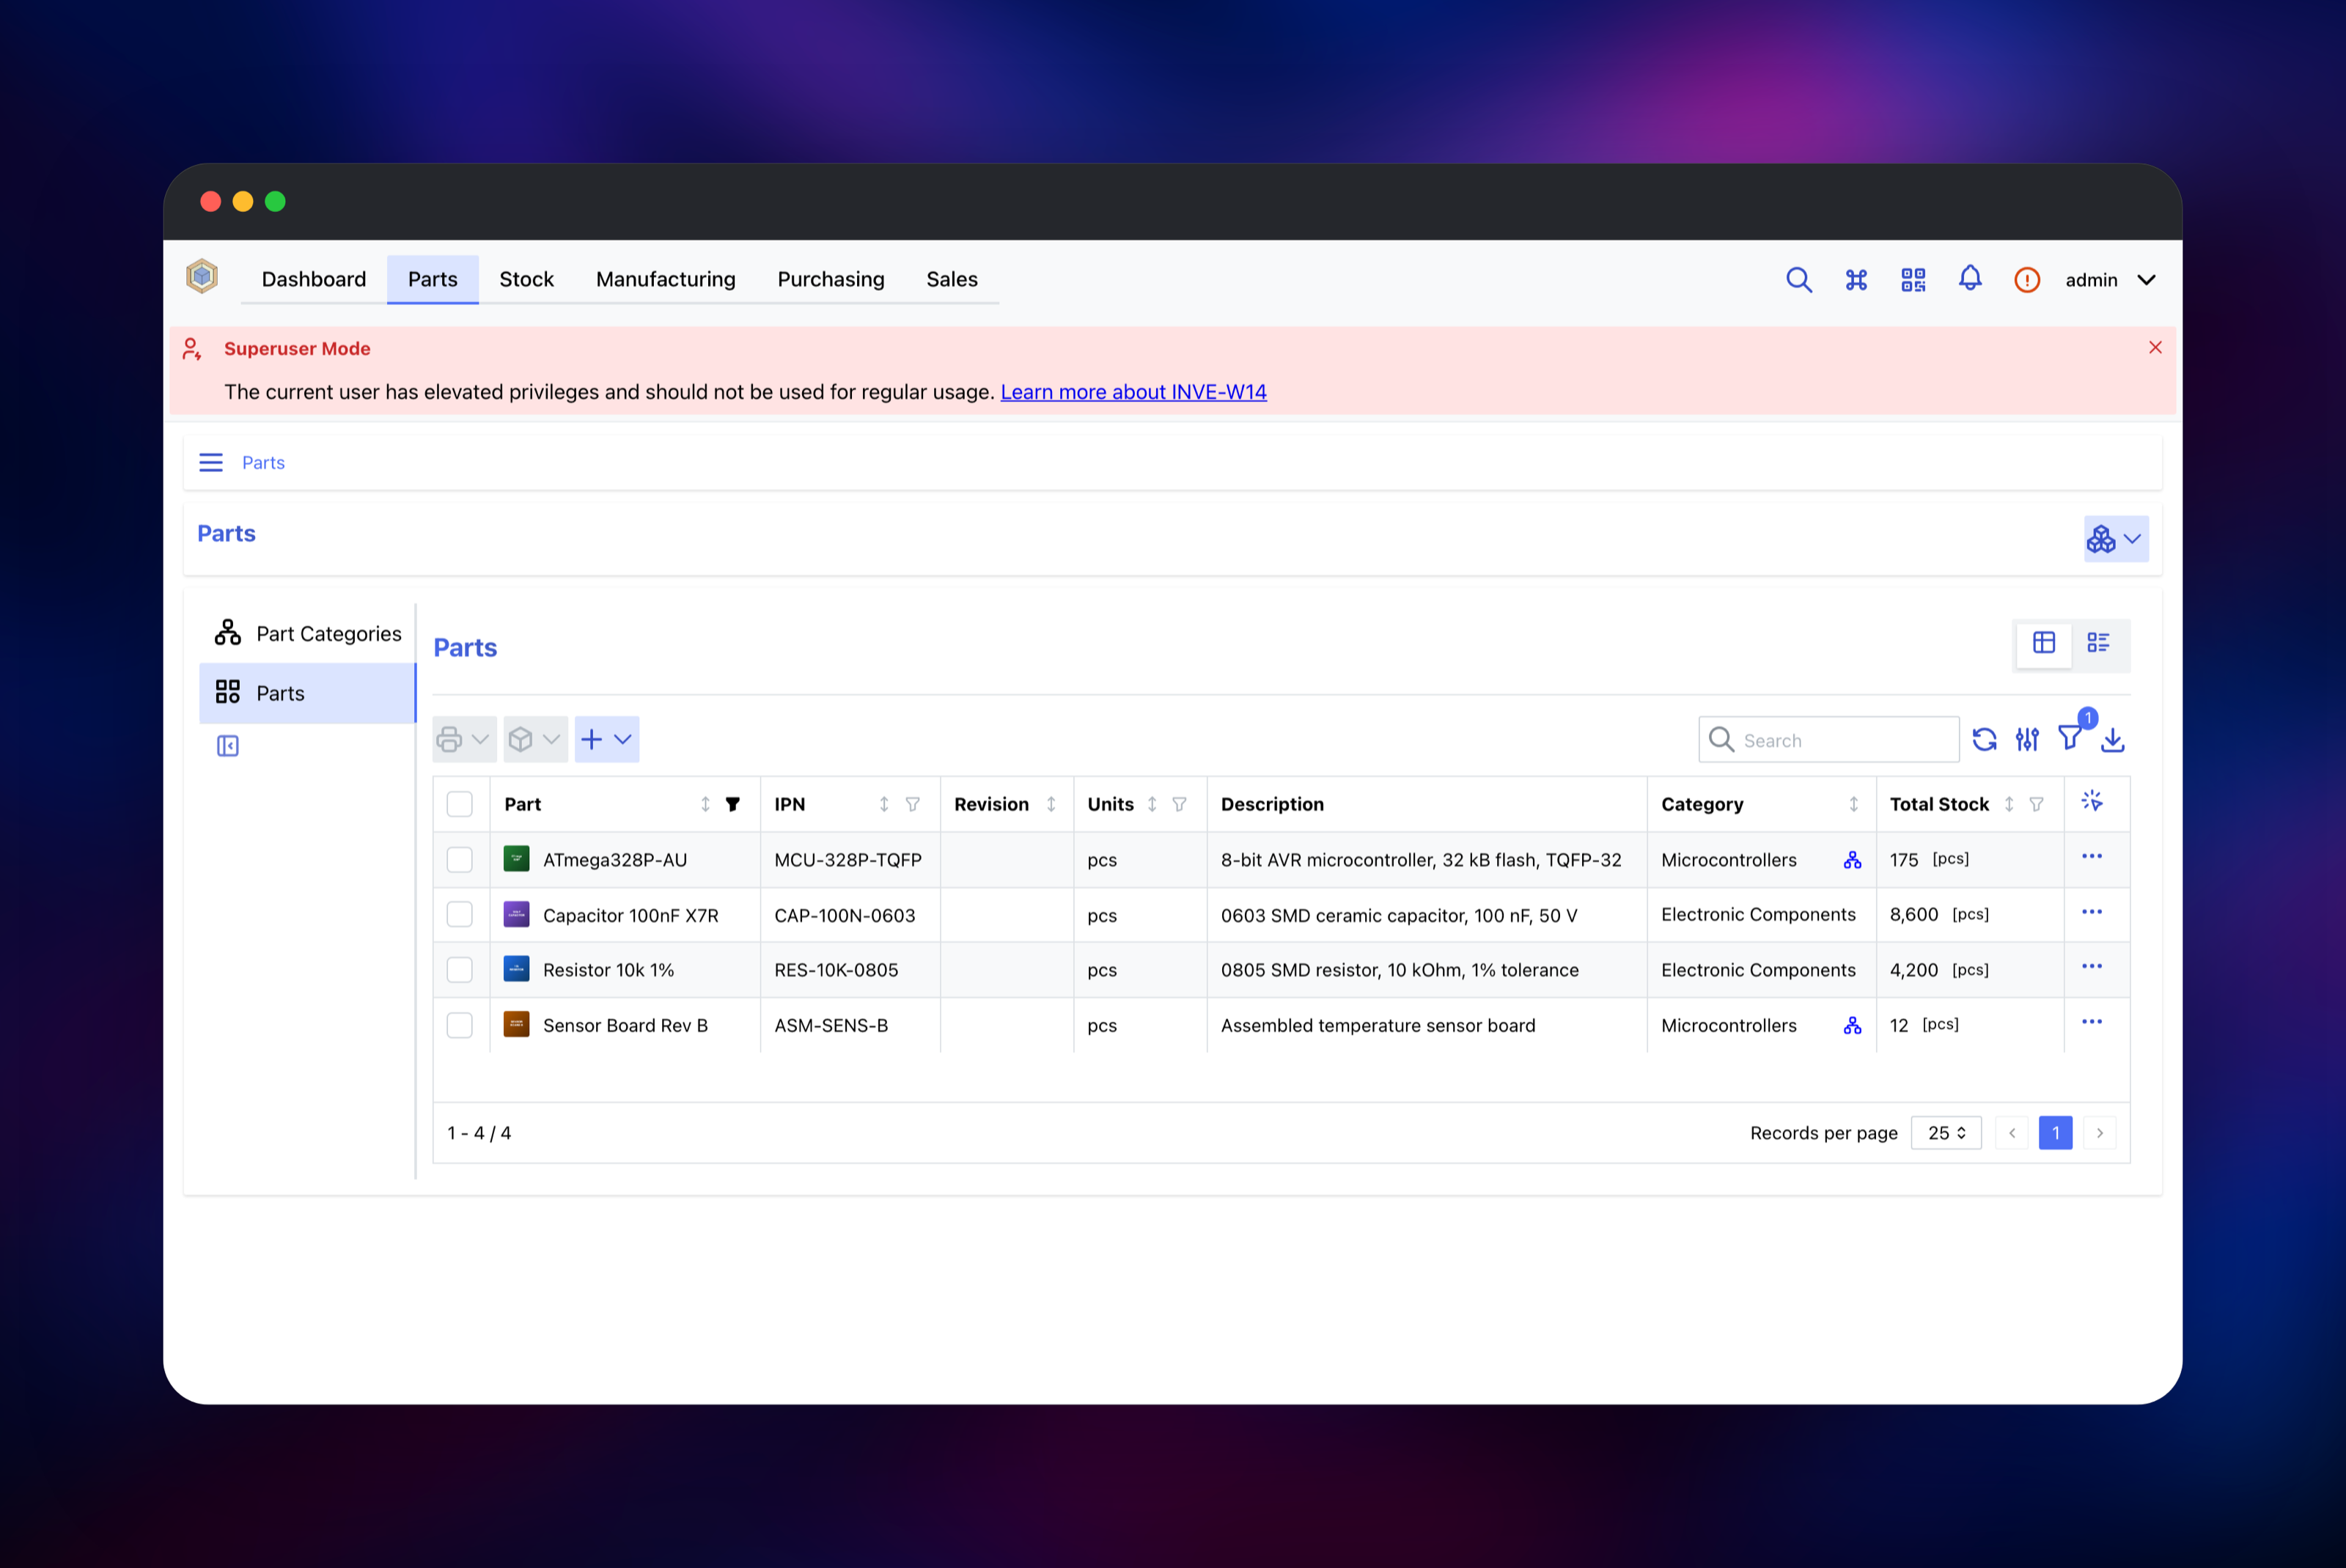Switch to parametric list view icon
This screenshot has height=1568, width=2346.
tap(2098, 643)
